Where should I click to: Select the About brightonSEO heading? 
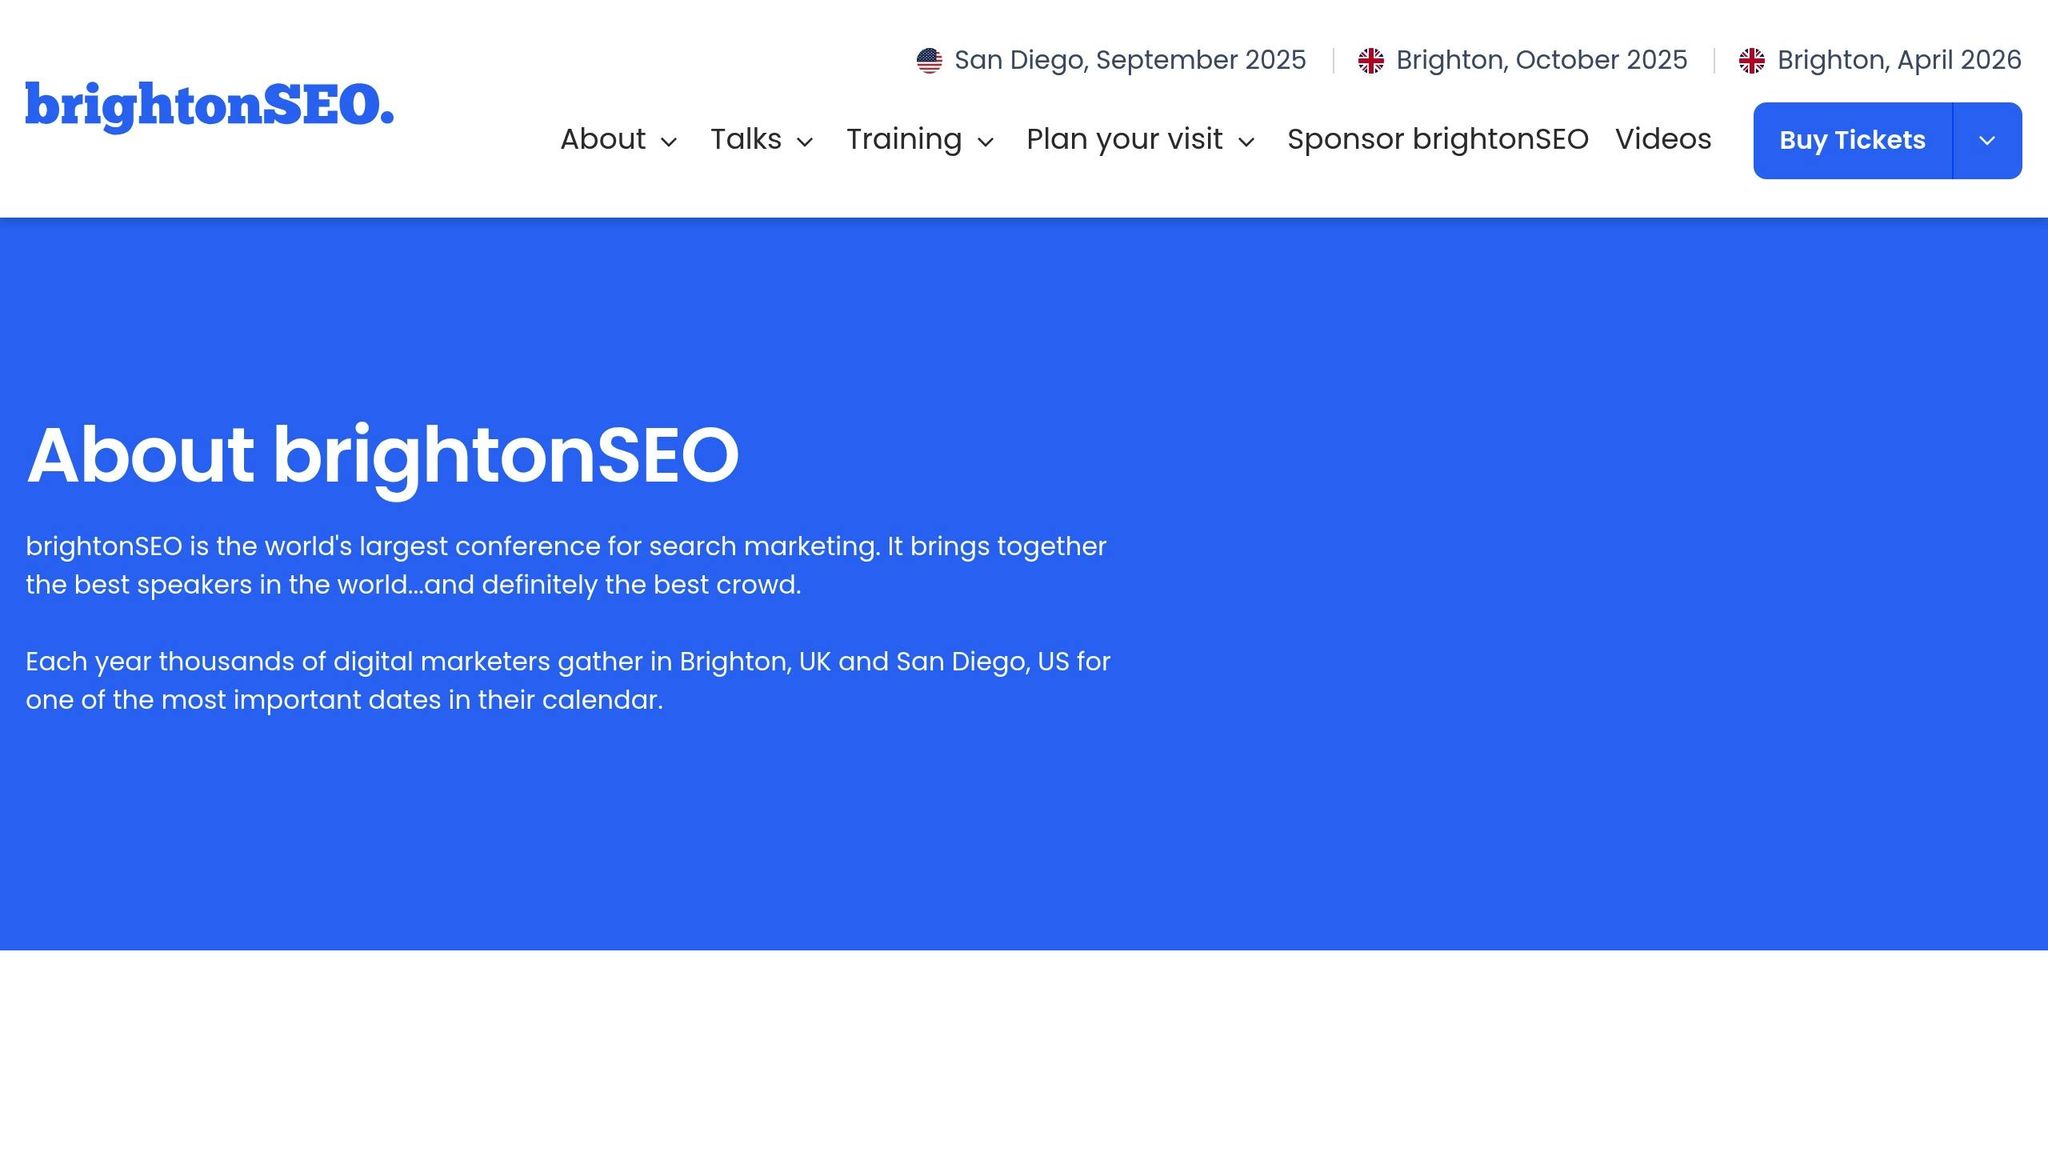click(x=382, y=456)
